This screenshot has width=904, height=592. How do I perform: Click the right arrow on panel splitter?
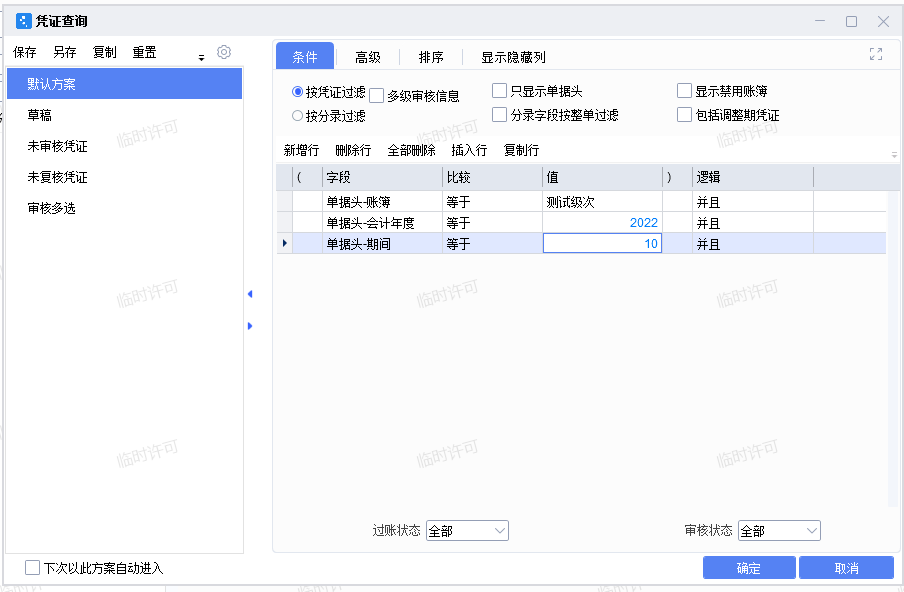(x=250, y=326)
